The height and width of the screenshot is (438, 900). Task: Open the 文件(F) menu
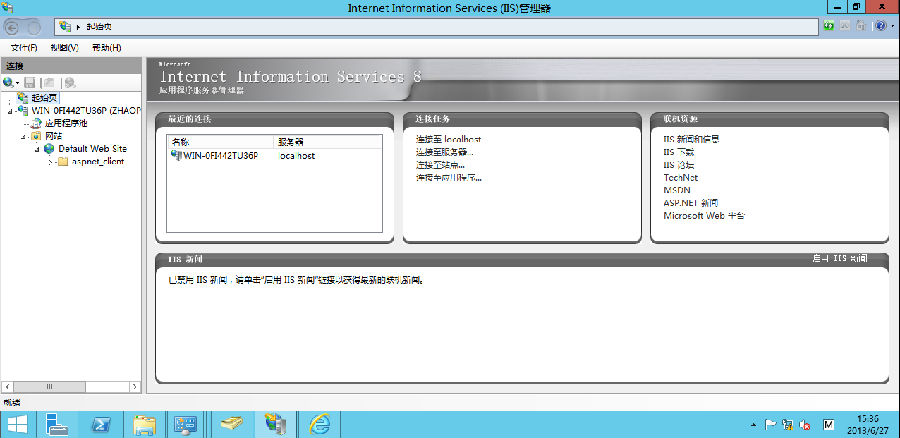pos(24,48)
